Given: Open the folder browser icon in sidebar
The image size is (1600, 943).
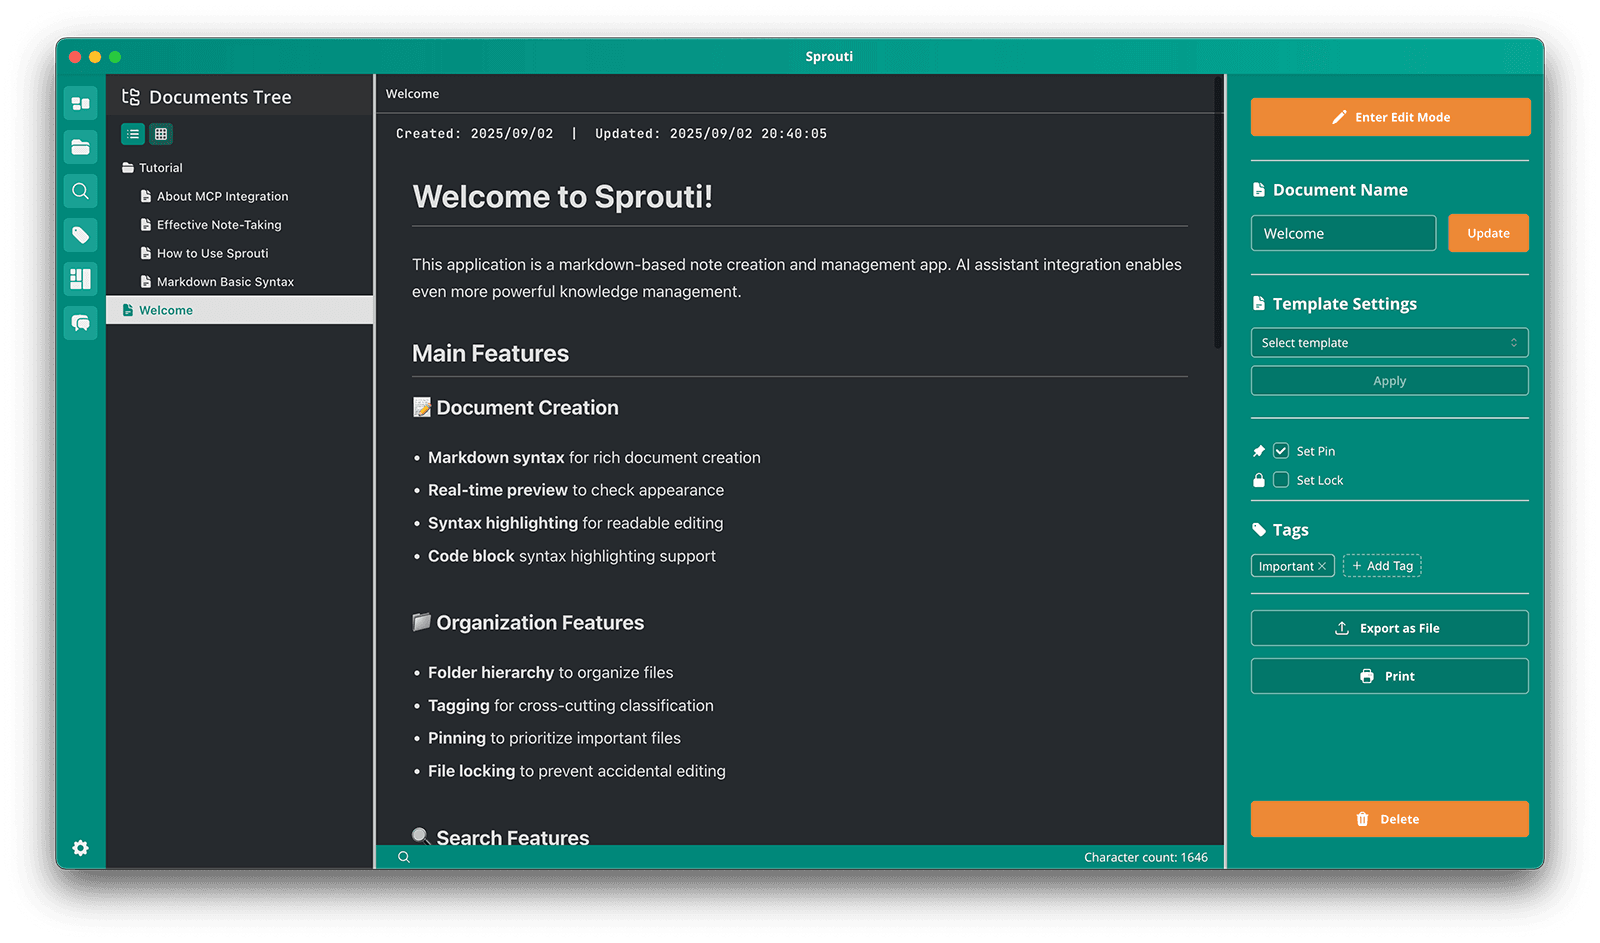Looking at the screenshot, I should point(80,147).
